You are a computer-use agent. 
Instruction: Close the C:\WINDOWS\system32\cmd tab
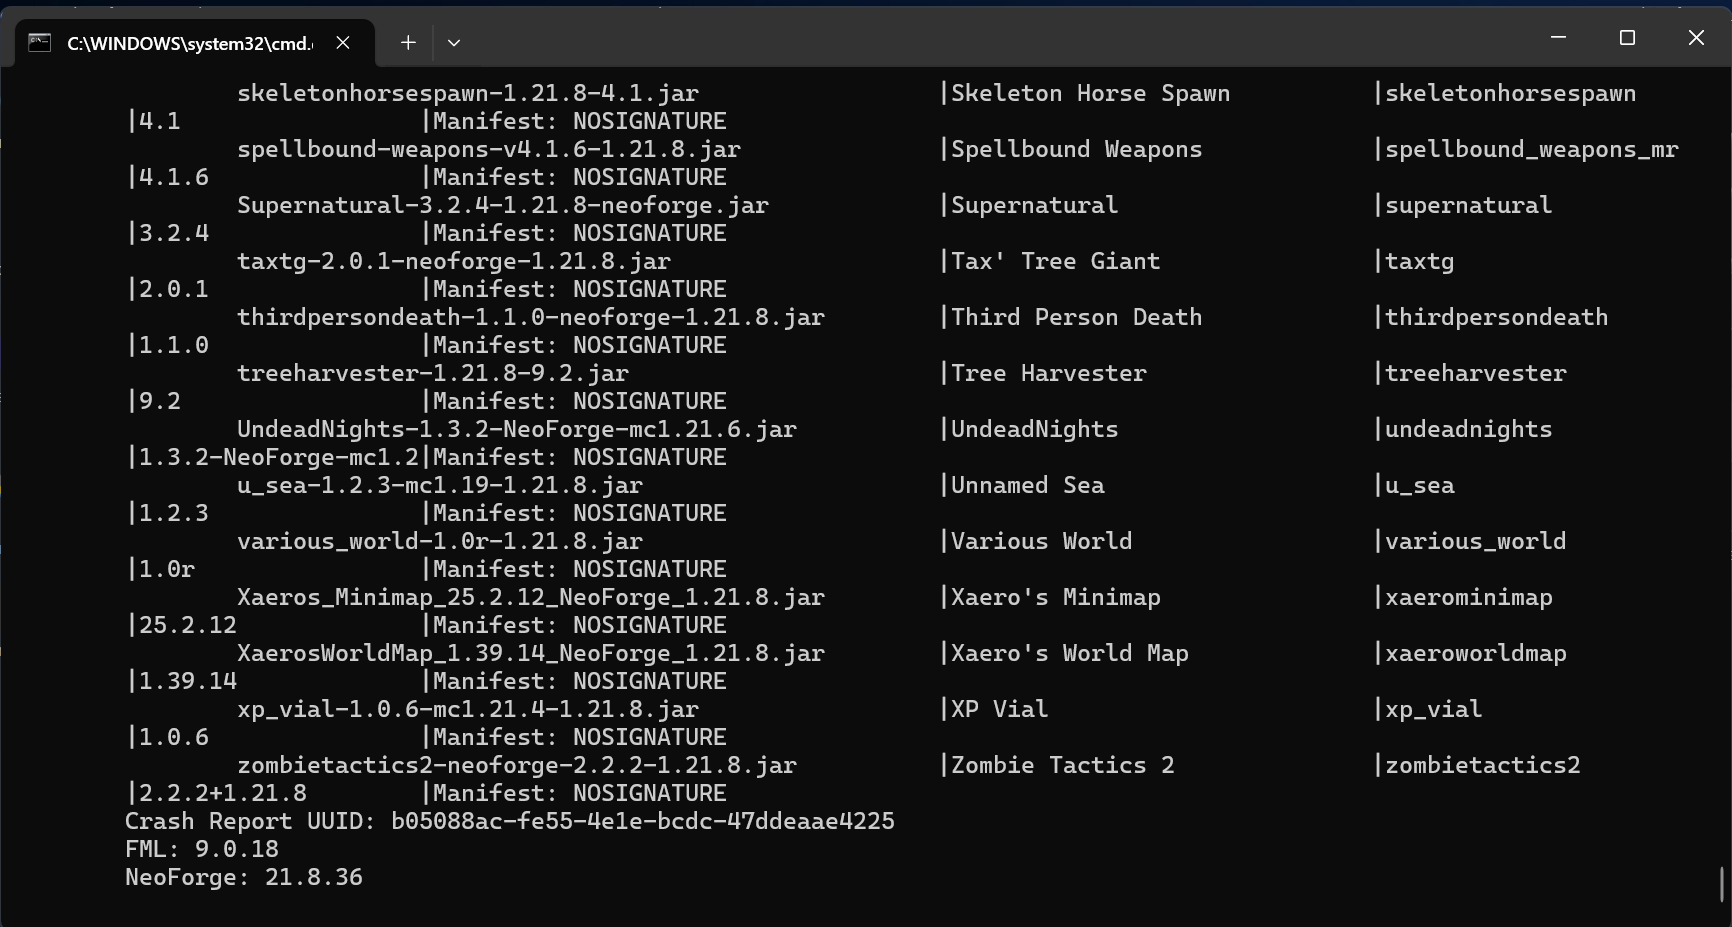click(x=343, y=42)
